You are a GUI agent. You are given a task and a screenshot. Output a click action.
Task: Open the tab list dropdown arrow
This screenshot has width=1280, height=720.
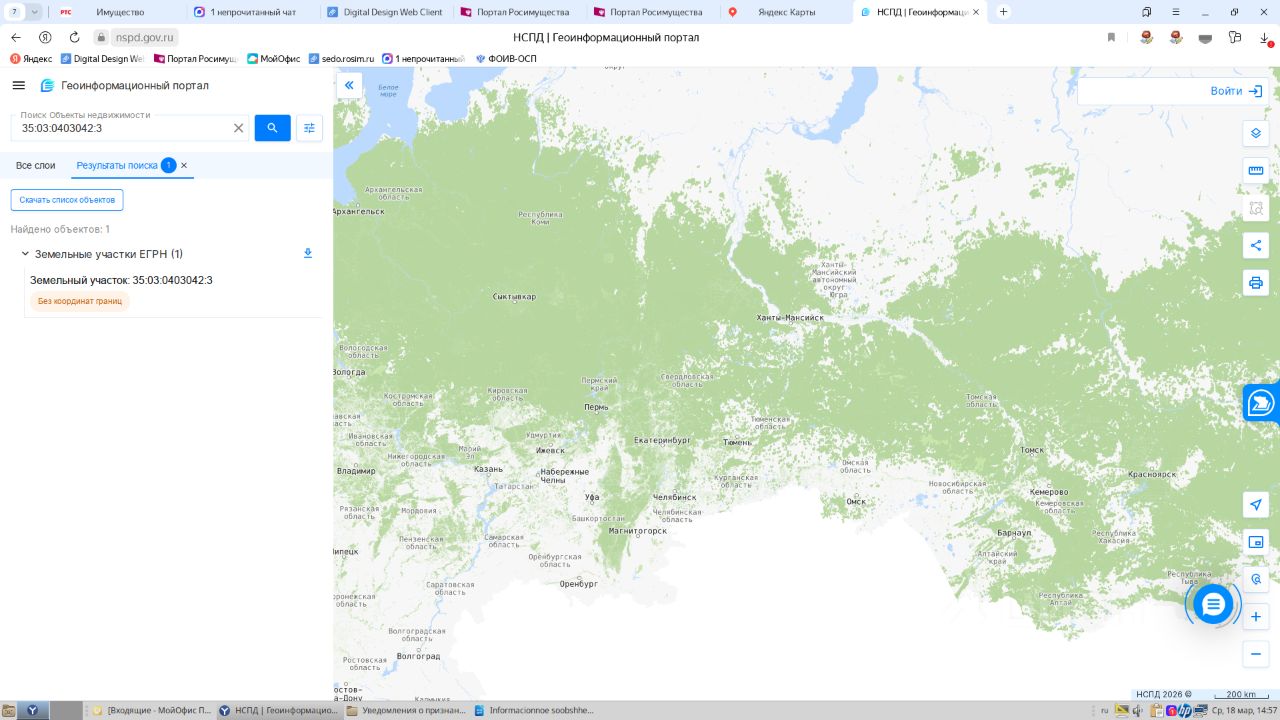35,12
